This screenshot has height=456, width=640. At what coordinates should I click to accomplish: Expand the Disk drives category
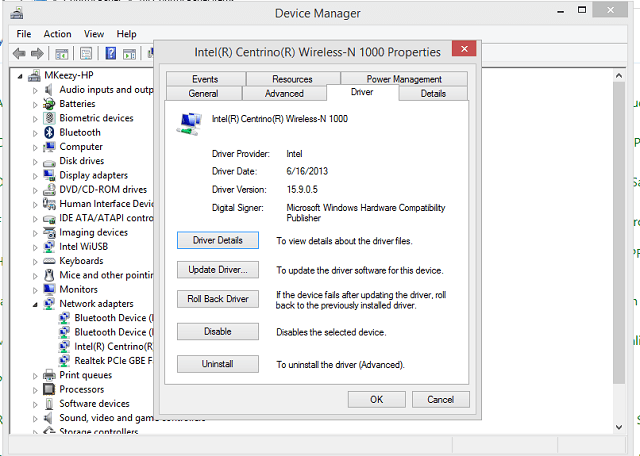coord(35,161)
